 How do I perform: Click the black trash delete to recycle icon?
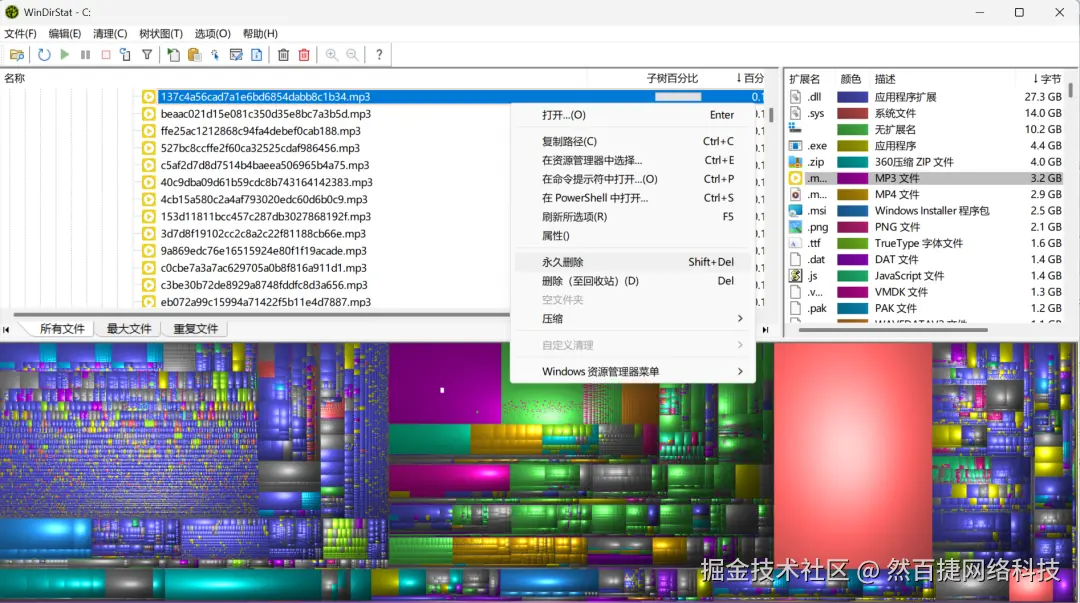coord(283,54)
